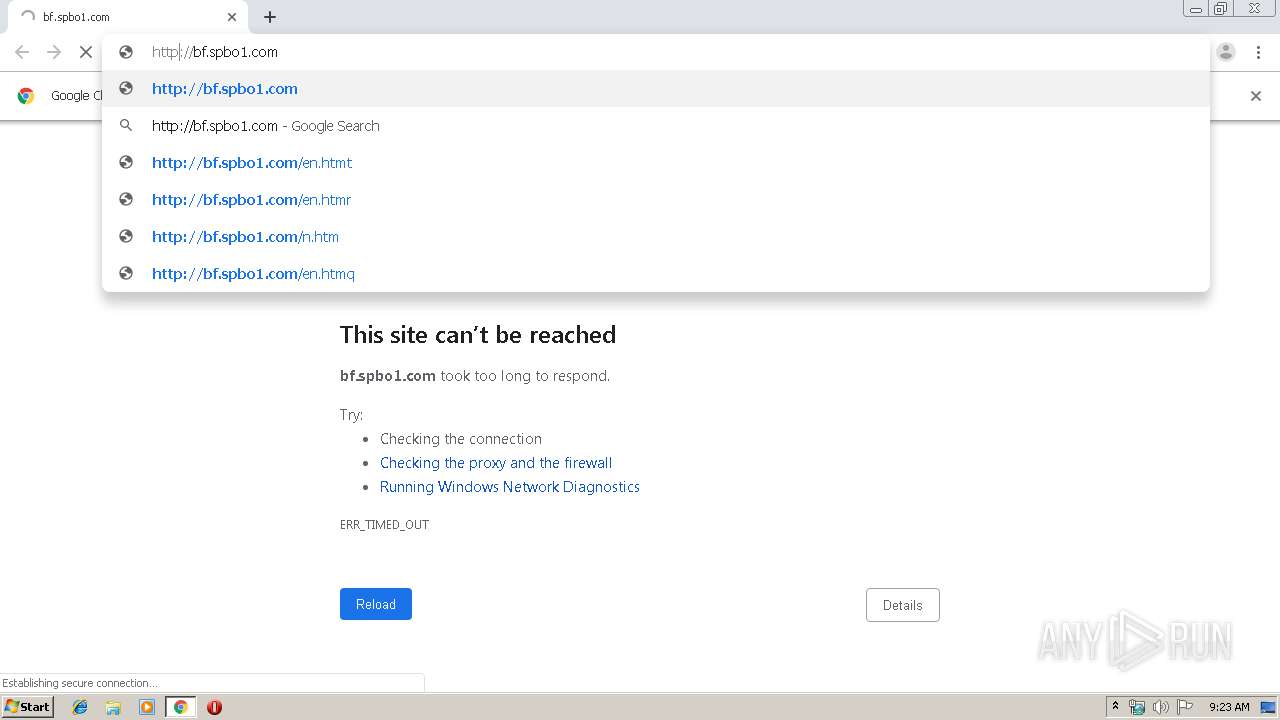This screenshot has height=720, width=1280.
Task: Switch to Chrome in the taskbar
Action: tap(180, 707)
